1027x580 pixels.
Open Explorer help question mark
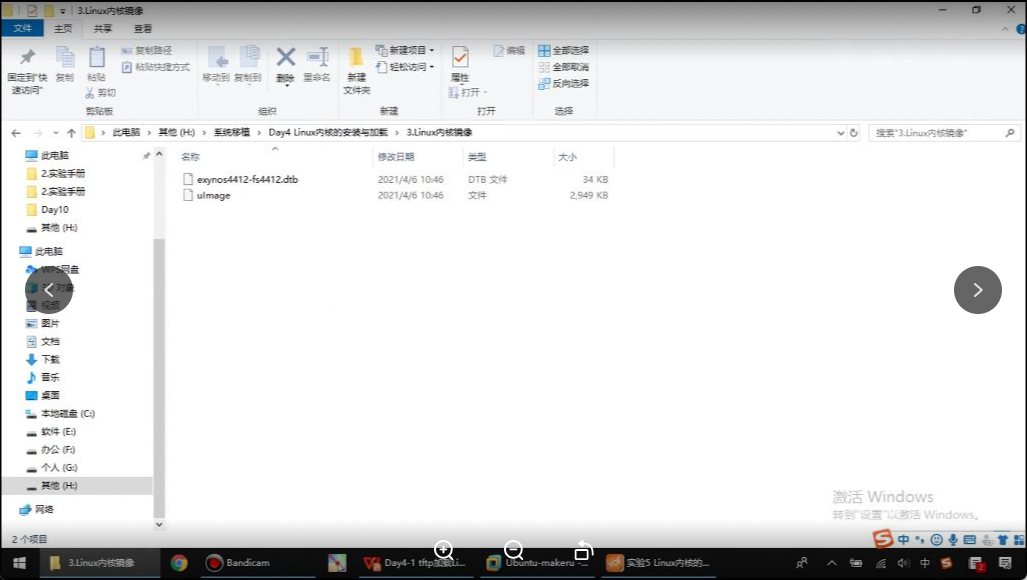point(1020,29)
